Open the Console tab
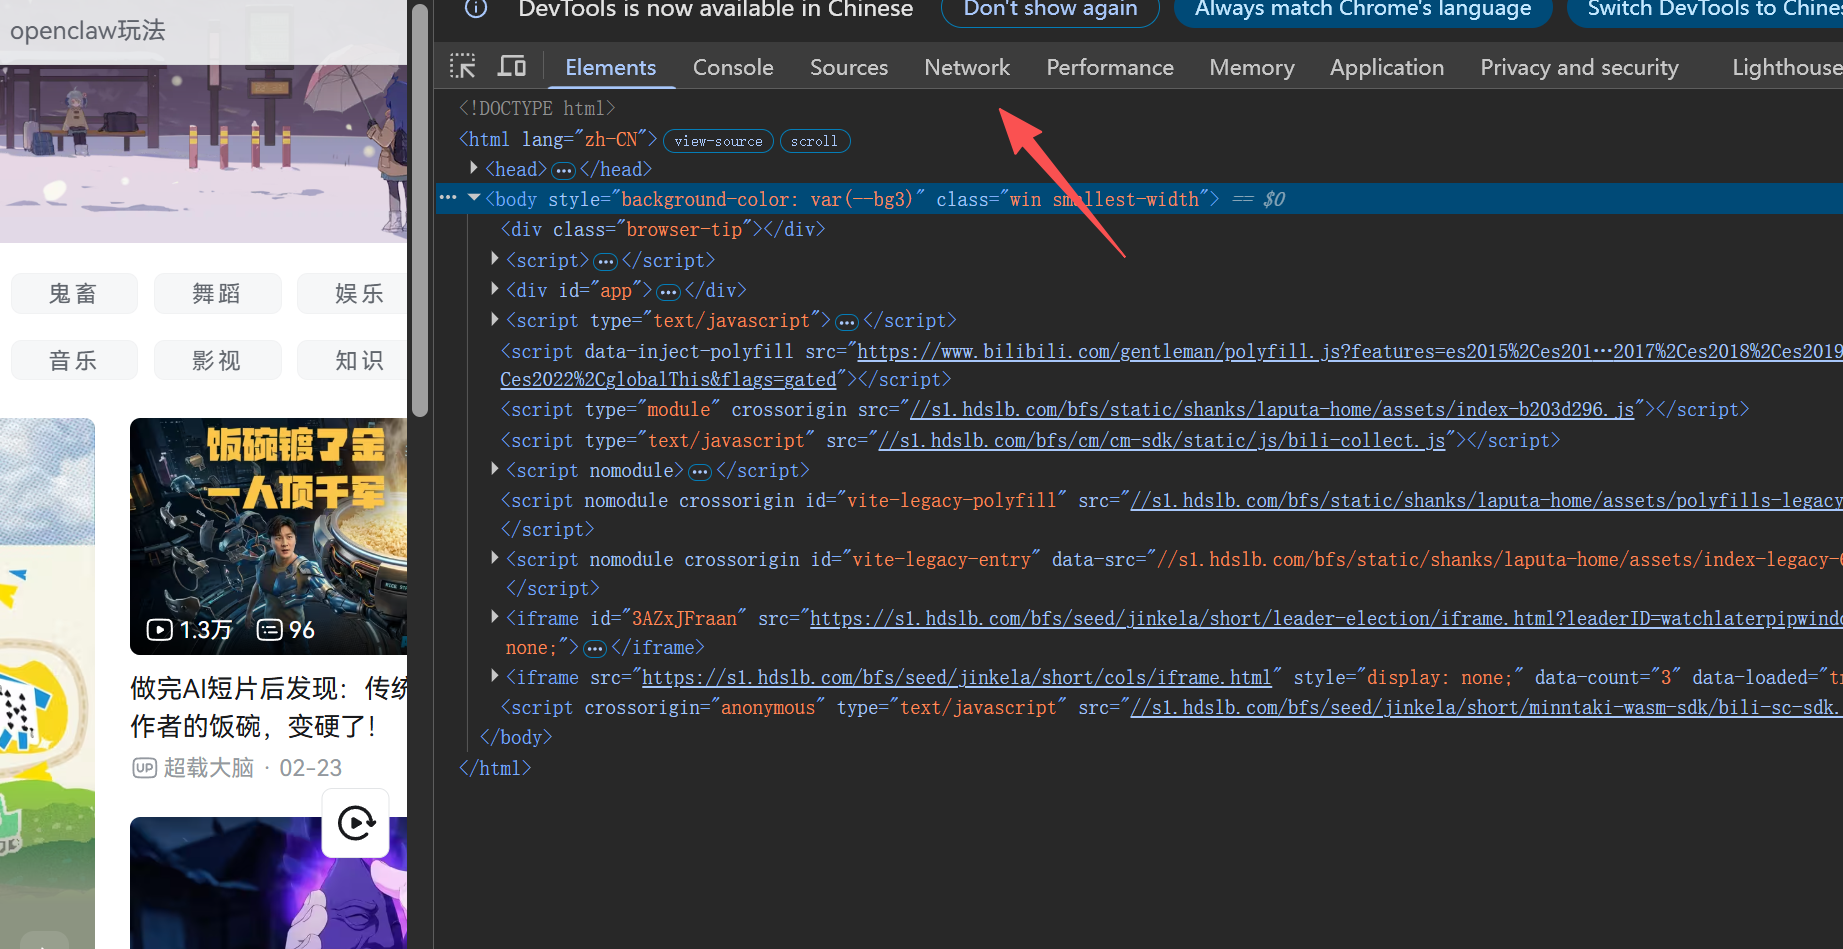 pyautogui.click(x=733, y=67)
